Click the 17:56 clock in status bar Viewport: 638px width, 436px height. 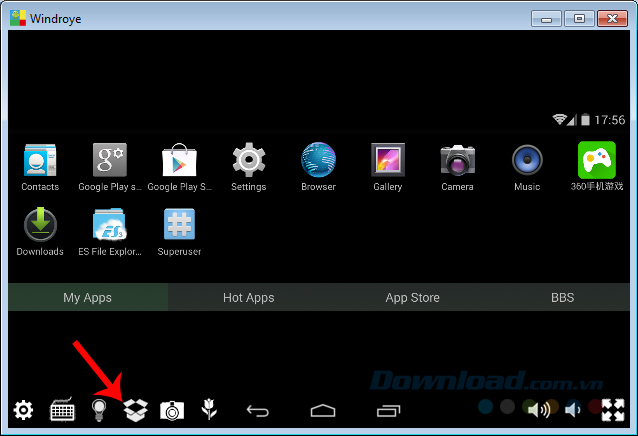(610, 120)
